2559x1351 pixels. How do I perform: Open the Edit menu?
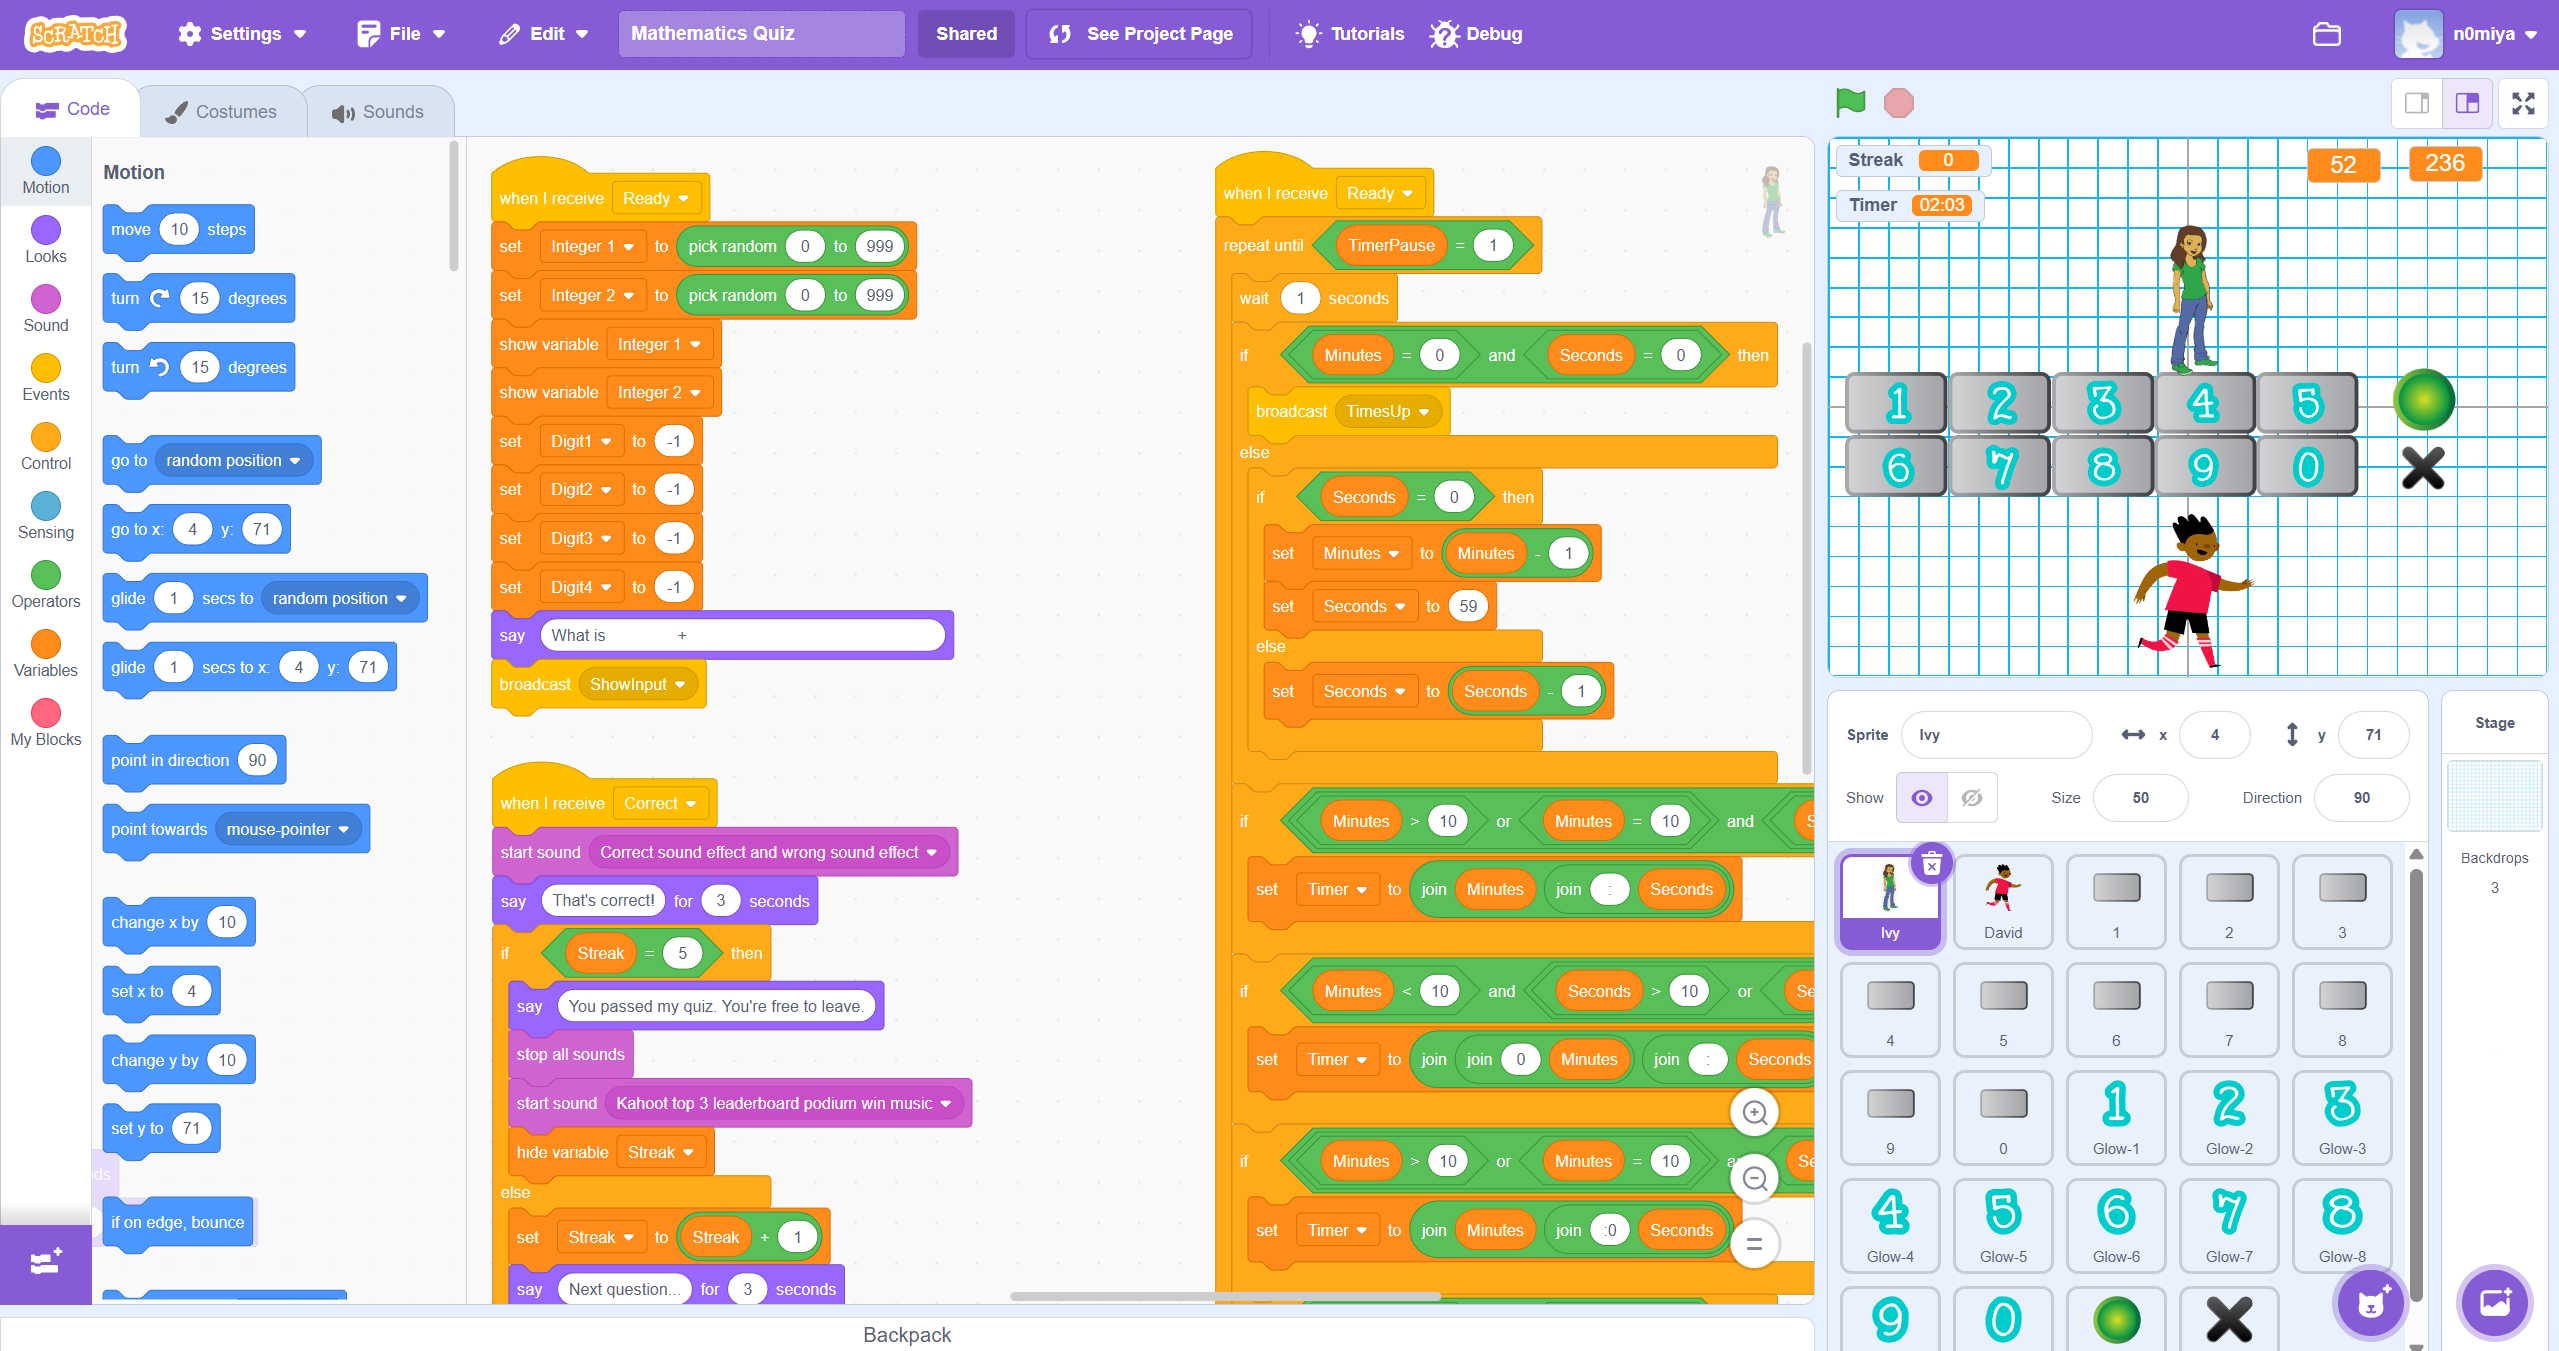coord(544,34)
